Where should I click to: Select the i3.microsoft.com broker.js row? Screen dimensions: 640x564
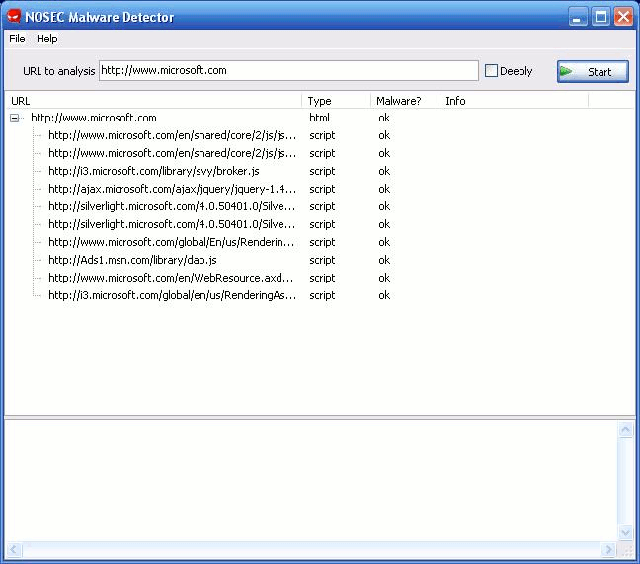[x=153, y=171]
